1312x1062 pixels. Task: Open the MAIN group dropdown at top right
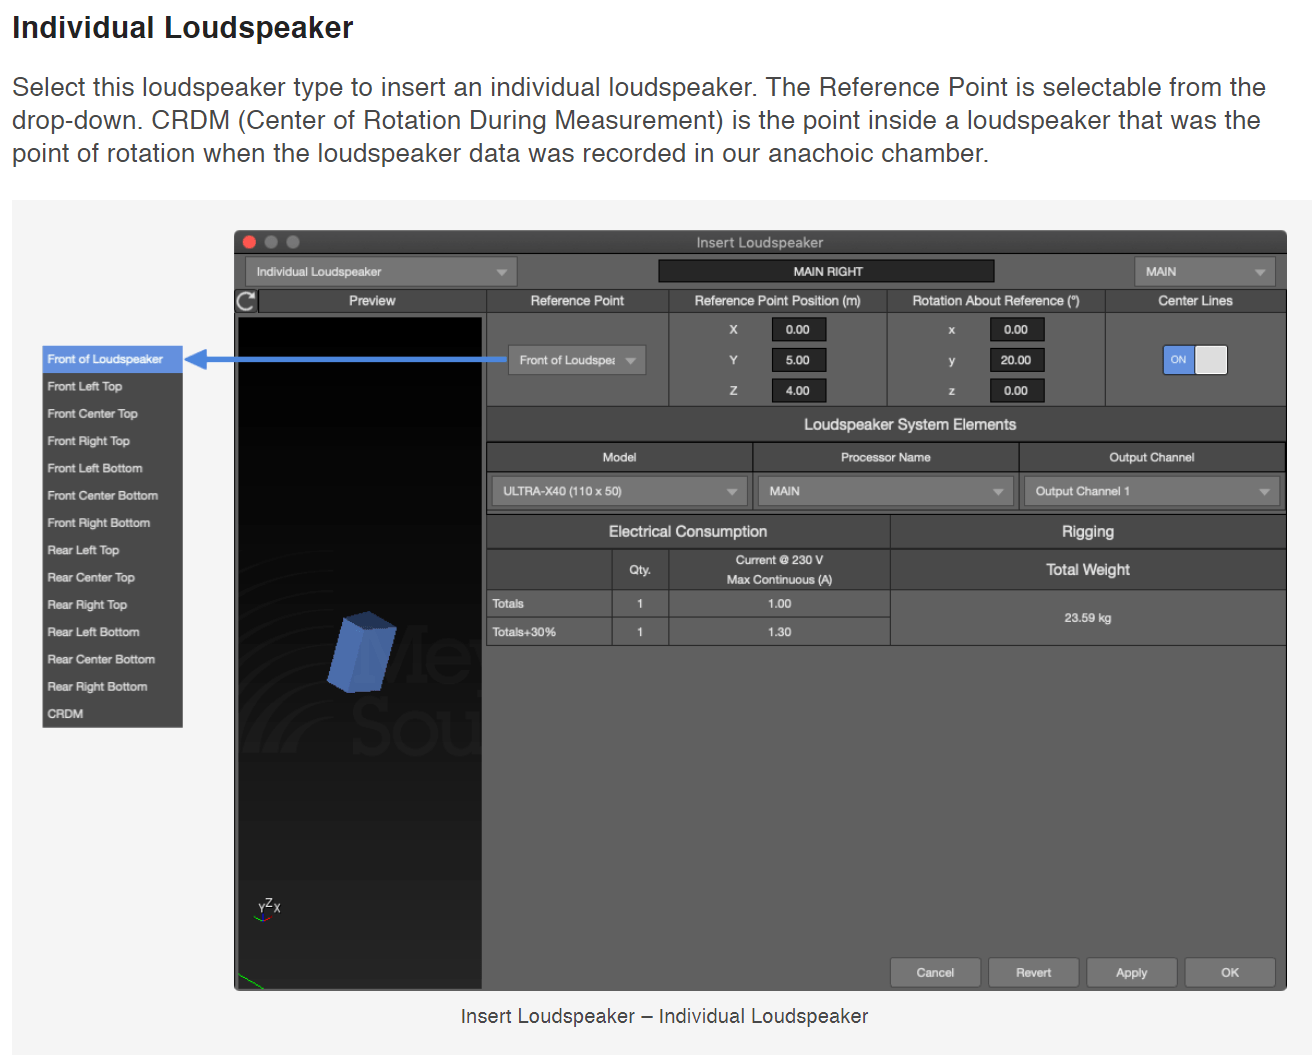pyautogui.click(x=1205, y=272)
